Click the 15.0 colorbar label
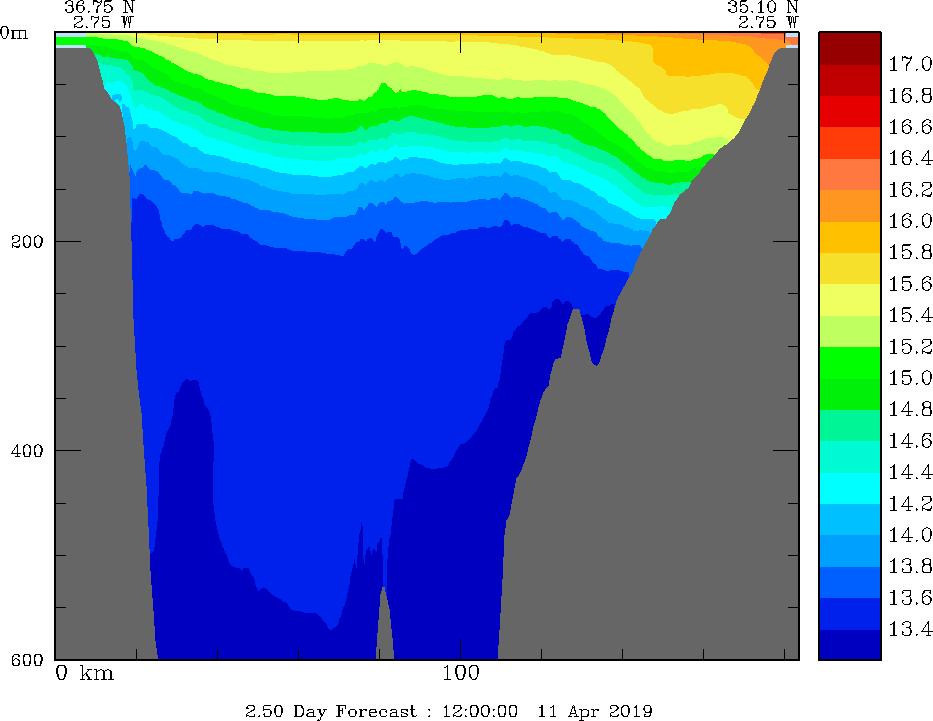The height and width of the screenshot is (721, 933). click(x=910, y=378)
